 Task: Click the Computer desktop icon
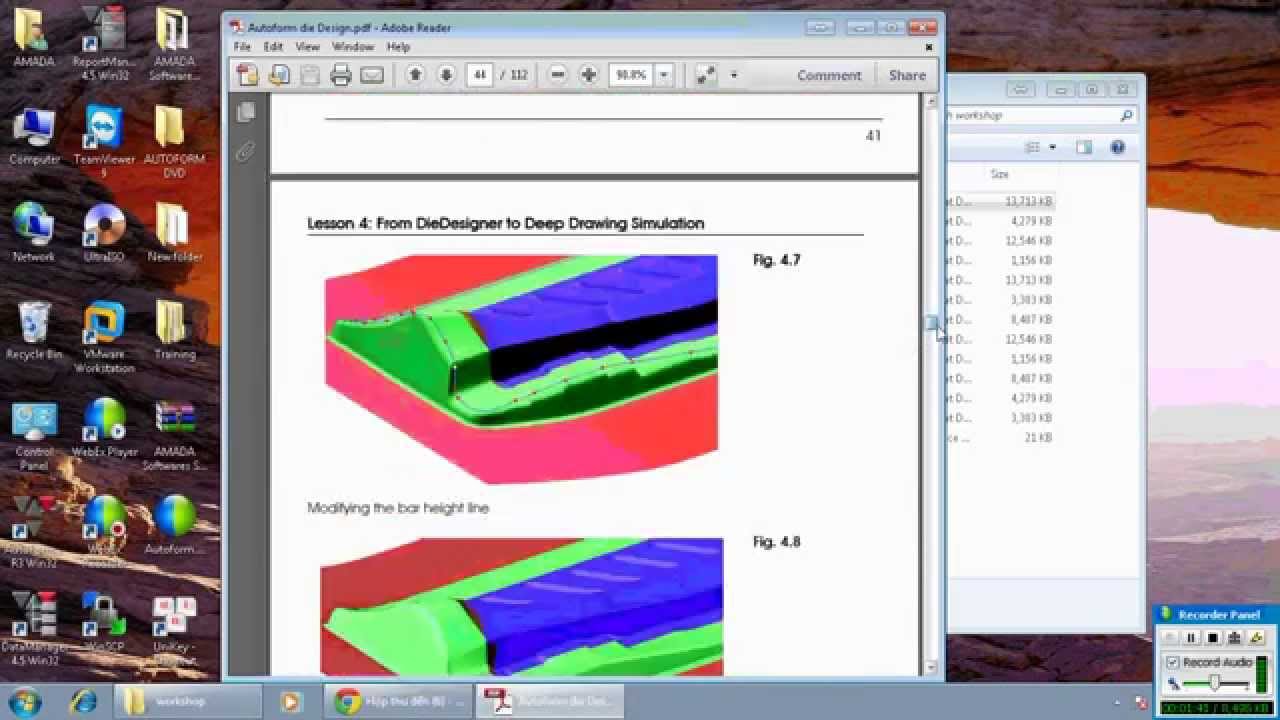pos(34,135)
